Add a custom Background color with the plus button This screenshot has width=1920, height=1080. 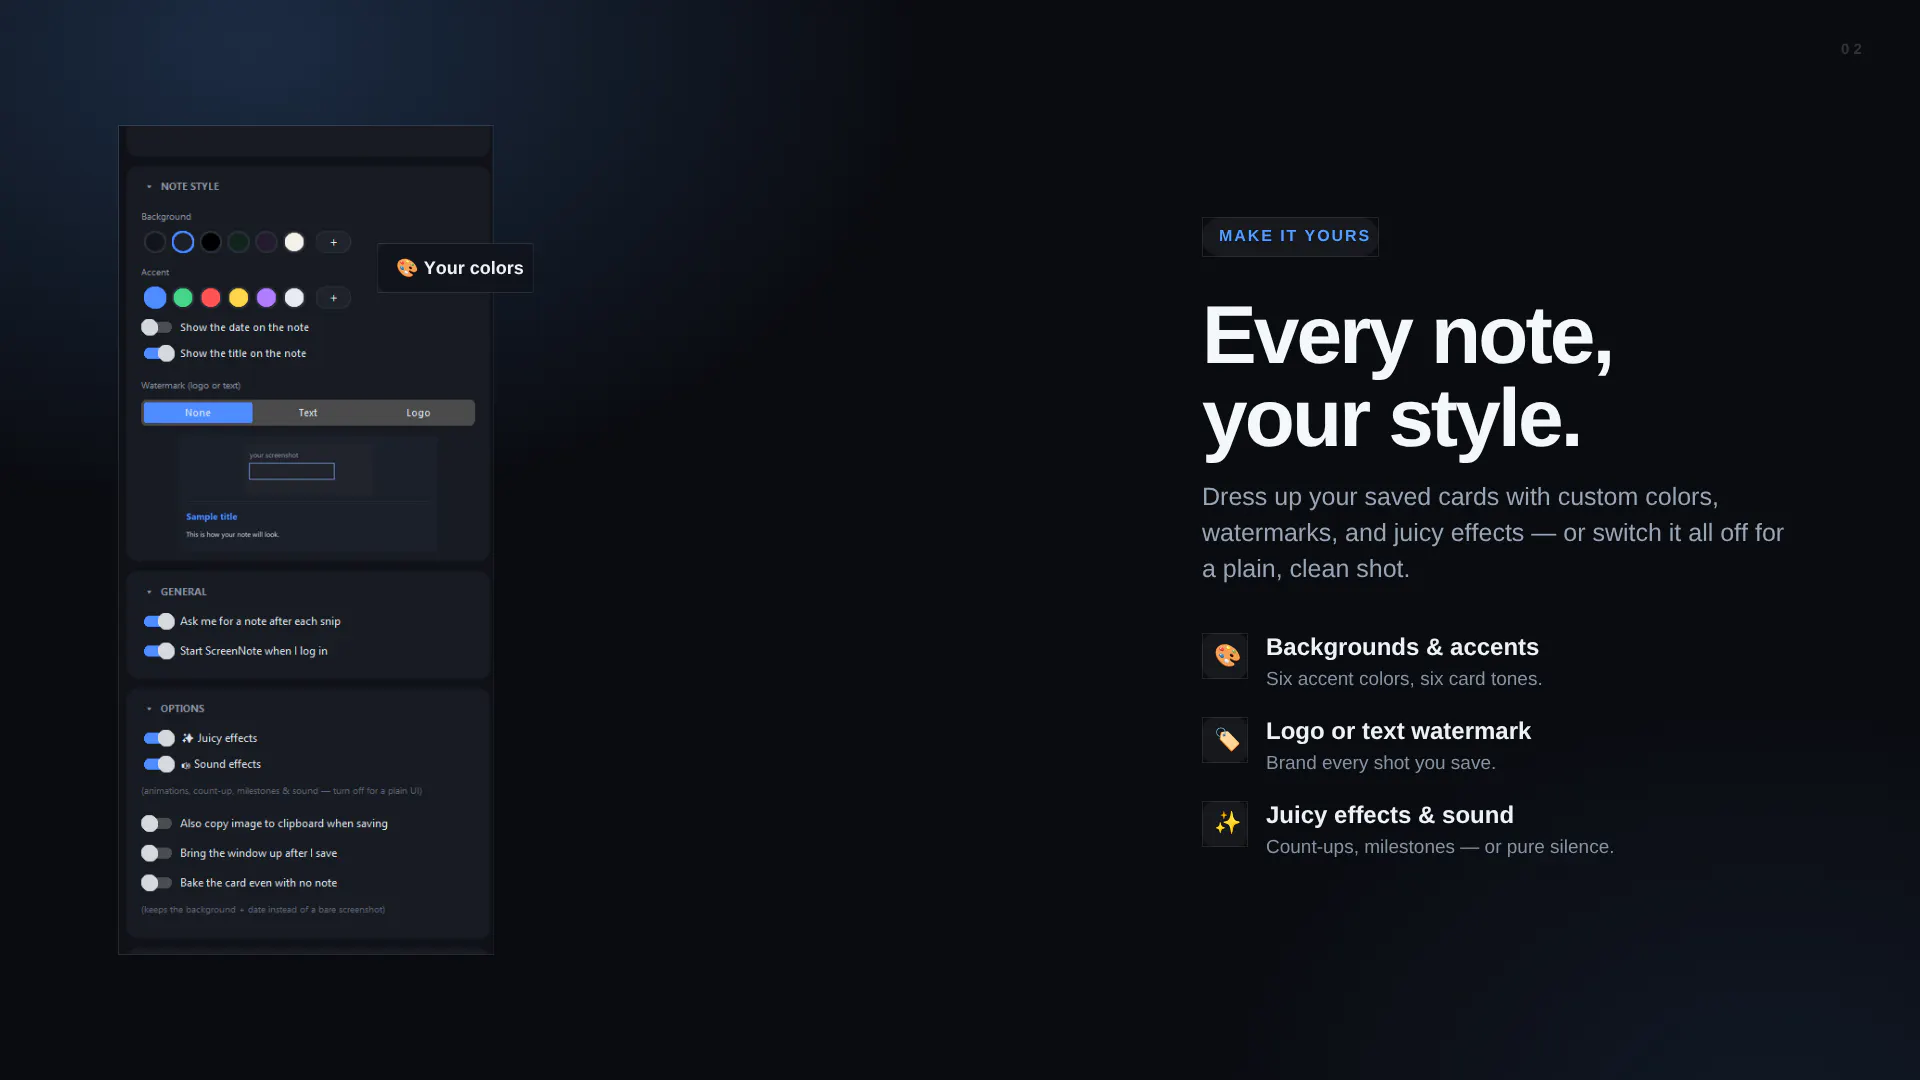click(x=333, y=242)
